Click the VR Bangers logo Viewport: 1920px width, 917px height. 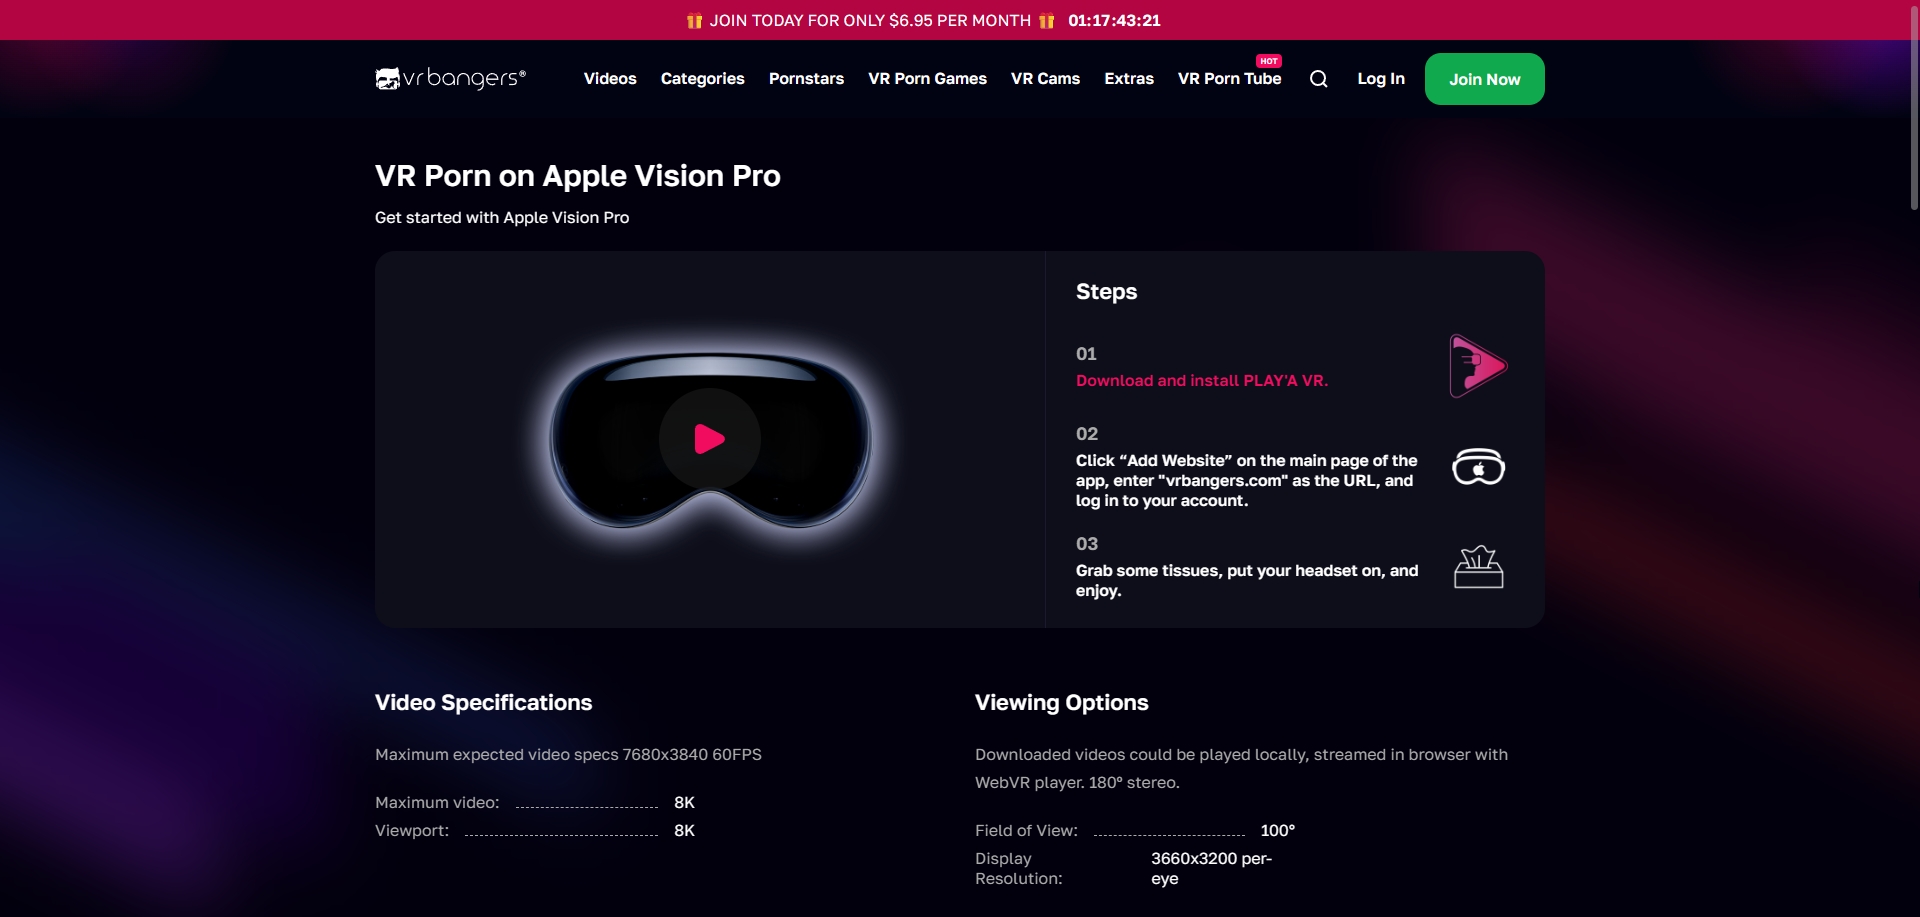(450, 78)
